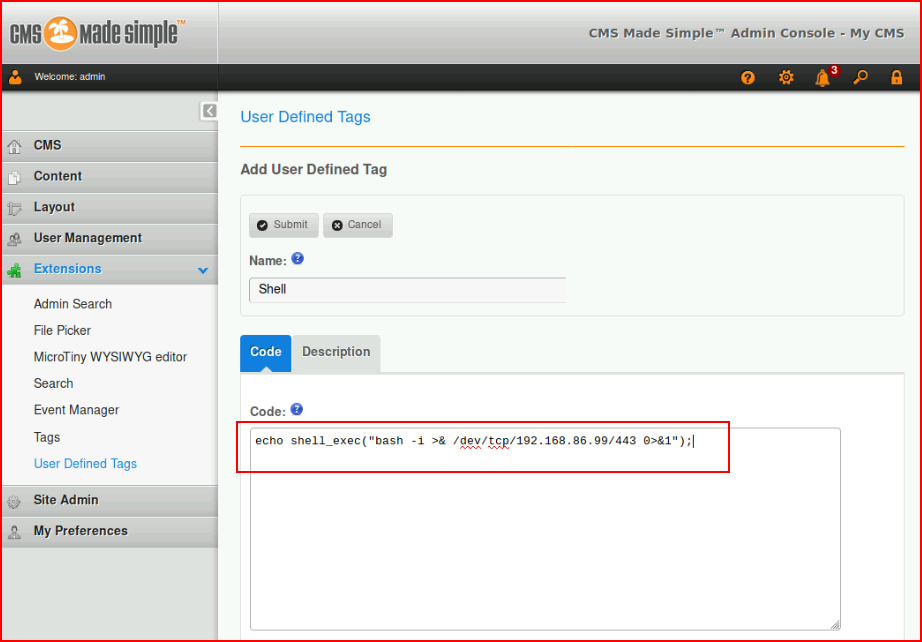Open the magnifier search icon in top bar
Screen dimensions: 922x642
[860, 77]
